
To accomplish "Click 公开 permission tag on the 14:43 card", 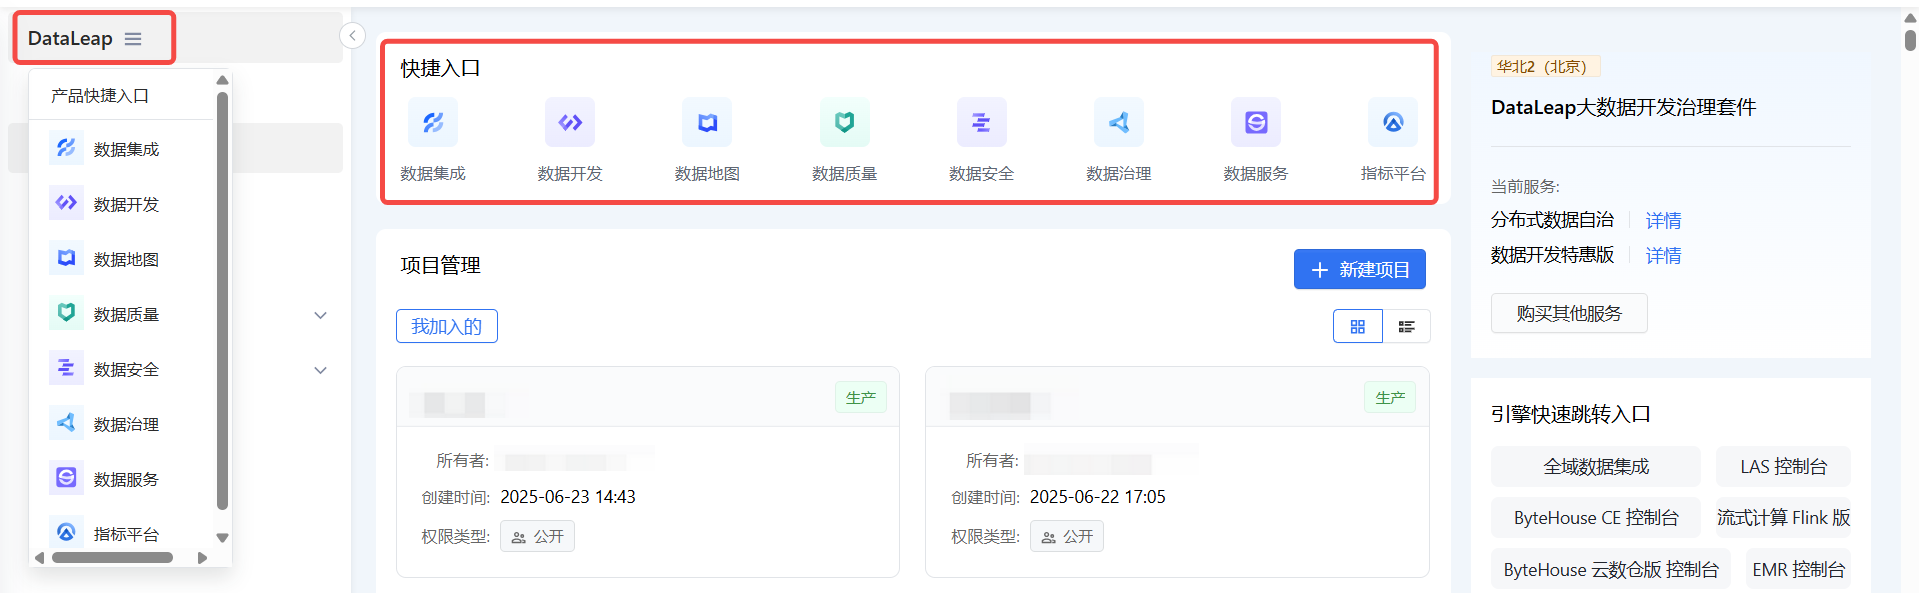I will (x=538, y=537).
